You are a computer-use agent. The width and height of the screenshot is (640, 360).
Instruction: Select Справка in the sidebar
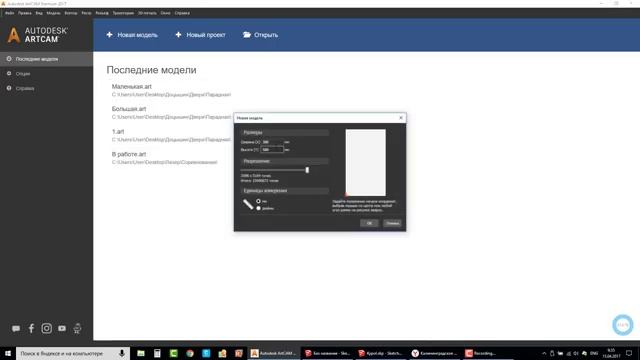47,88
